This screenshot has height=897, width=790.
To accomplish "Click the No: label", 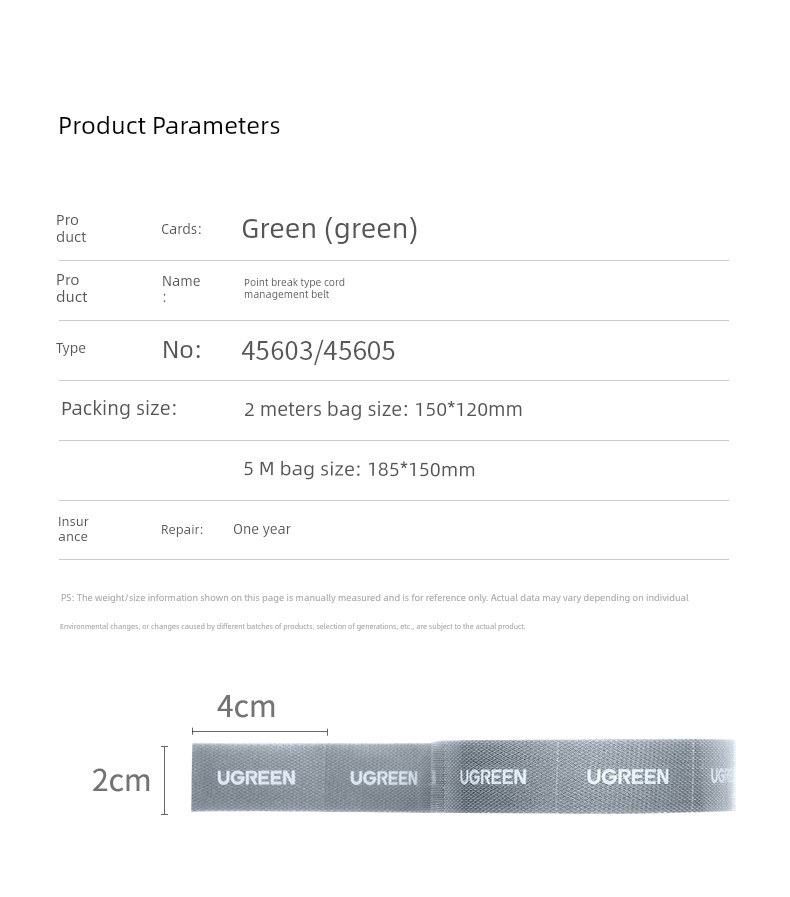I will point(182,350).
